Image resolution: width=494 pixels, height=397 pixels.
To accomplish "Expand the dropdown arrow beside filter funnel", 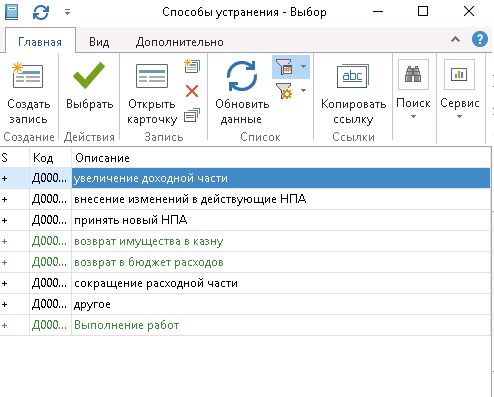I will [x=303, y=66].
